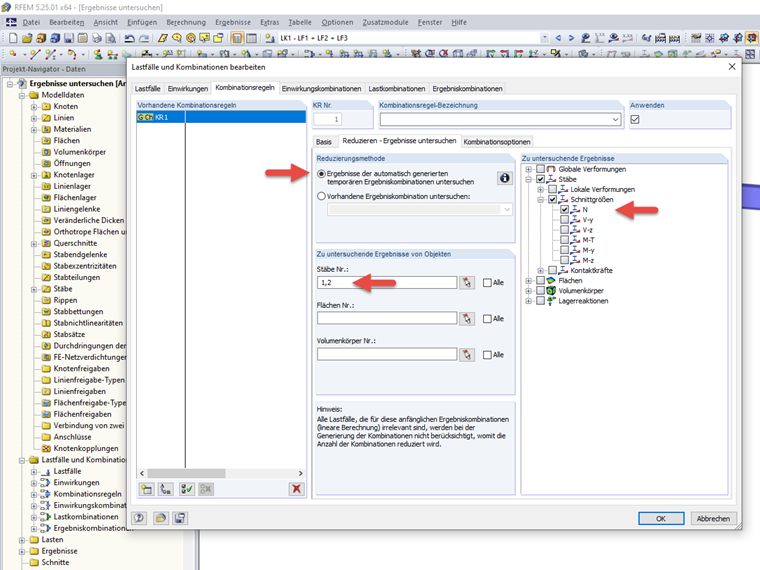Toggle project navigator panel icon in toolbar
The width and height of the screenshot is (760, 570).
[x=237, y=38]
